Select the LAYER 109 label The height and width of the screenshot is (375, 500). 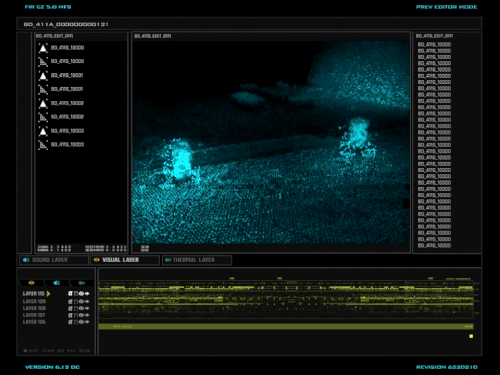pyautogui.click(x=34, y=301)
